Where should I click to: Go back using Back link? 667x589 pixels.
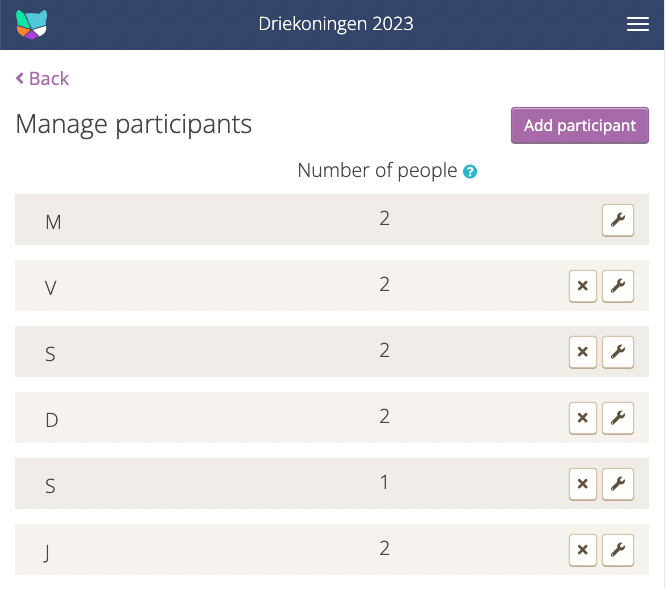click(42, 79)
